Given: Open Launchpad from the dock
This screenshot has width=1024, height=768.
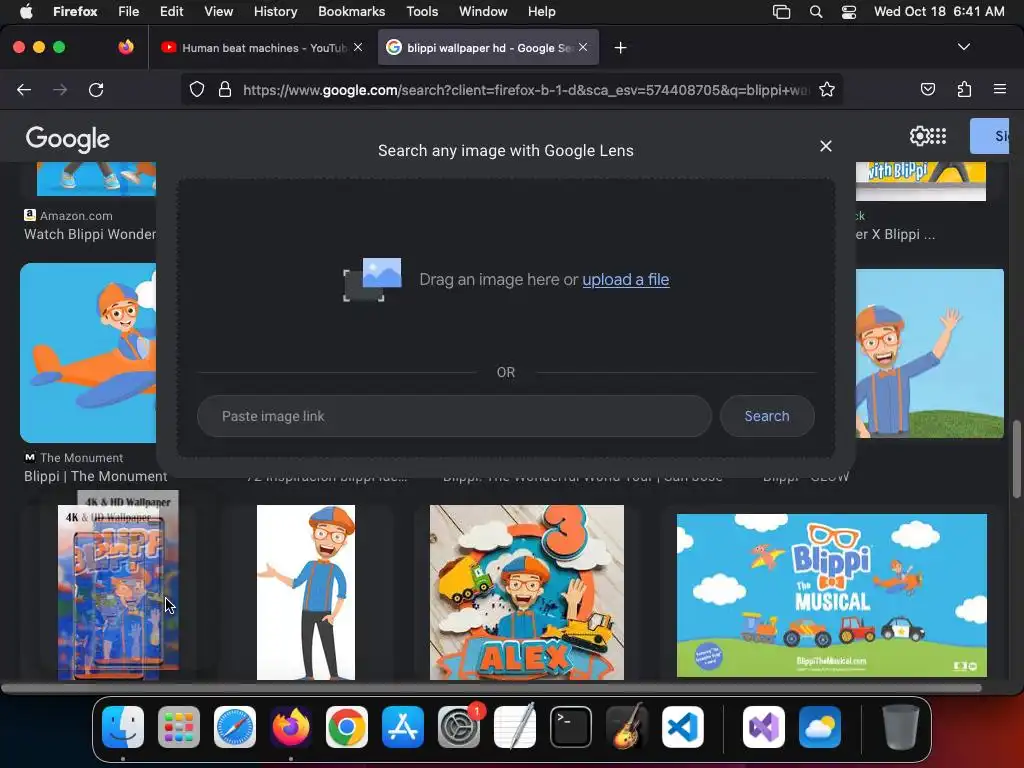Looking at the screenshot, I should pyautogui.click(x=179, y=727).
